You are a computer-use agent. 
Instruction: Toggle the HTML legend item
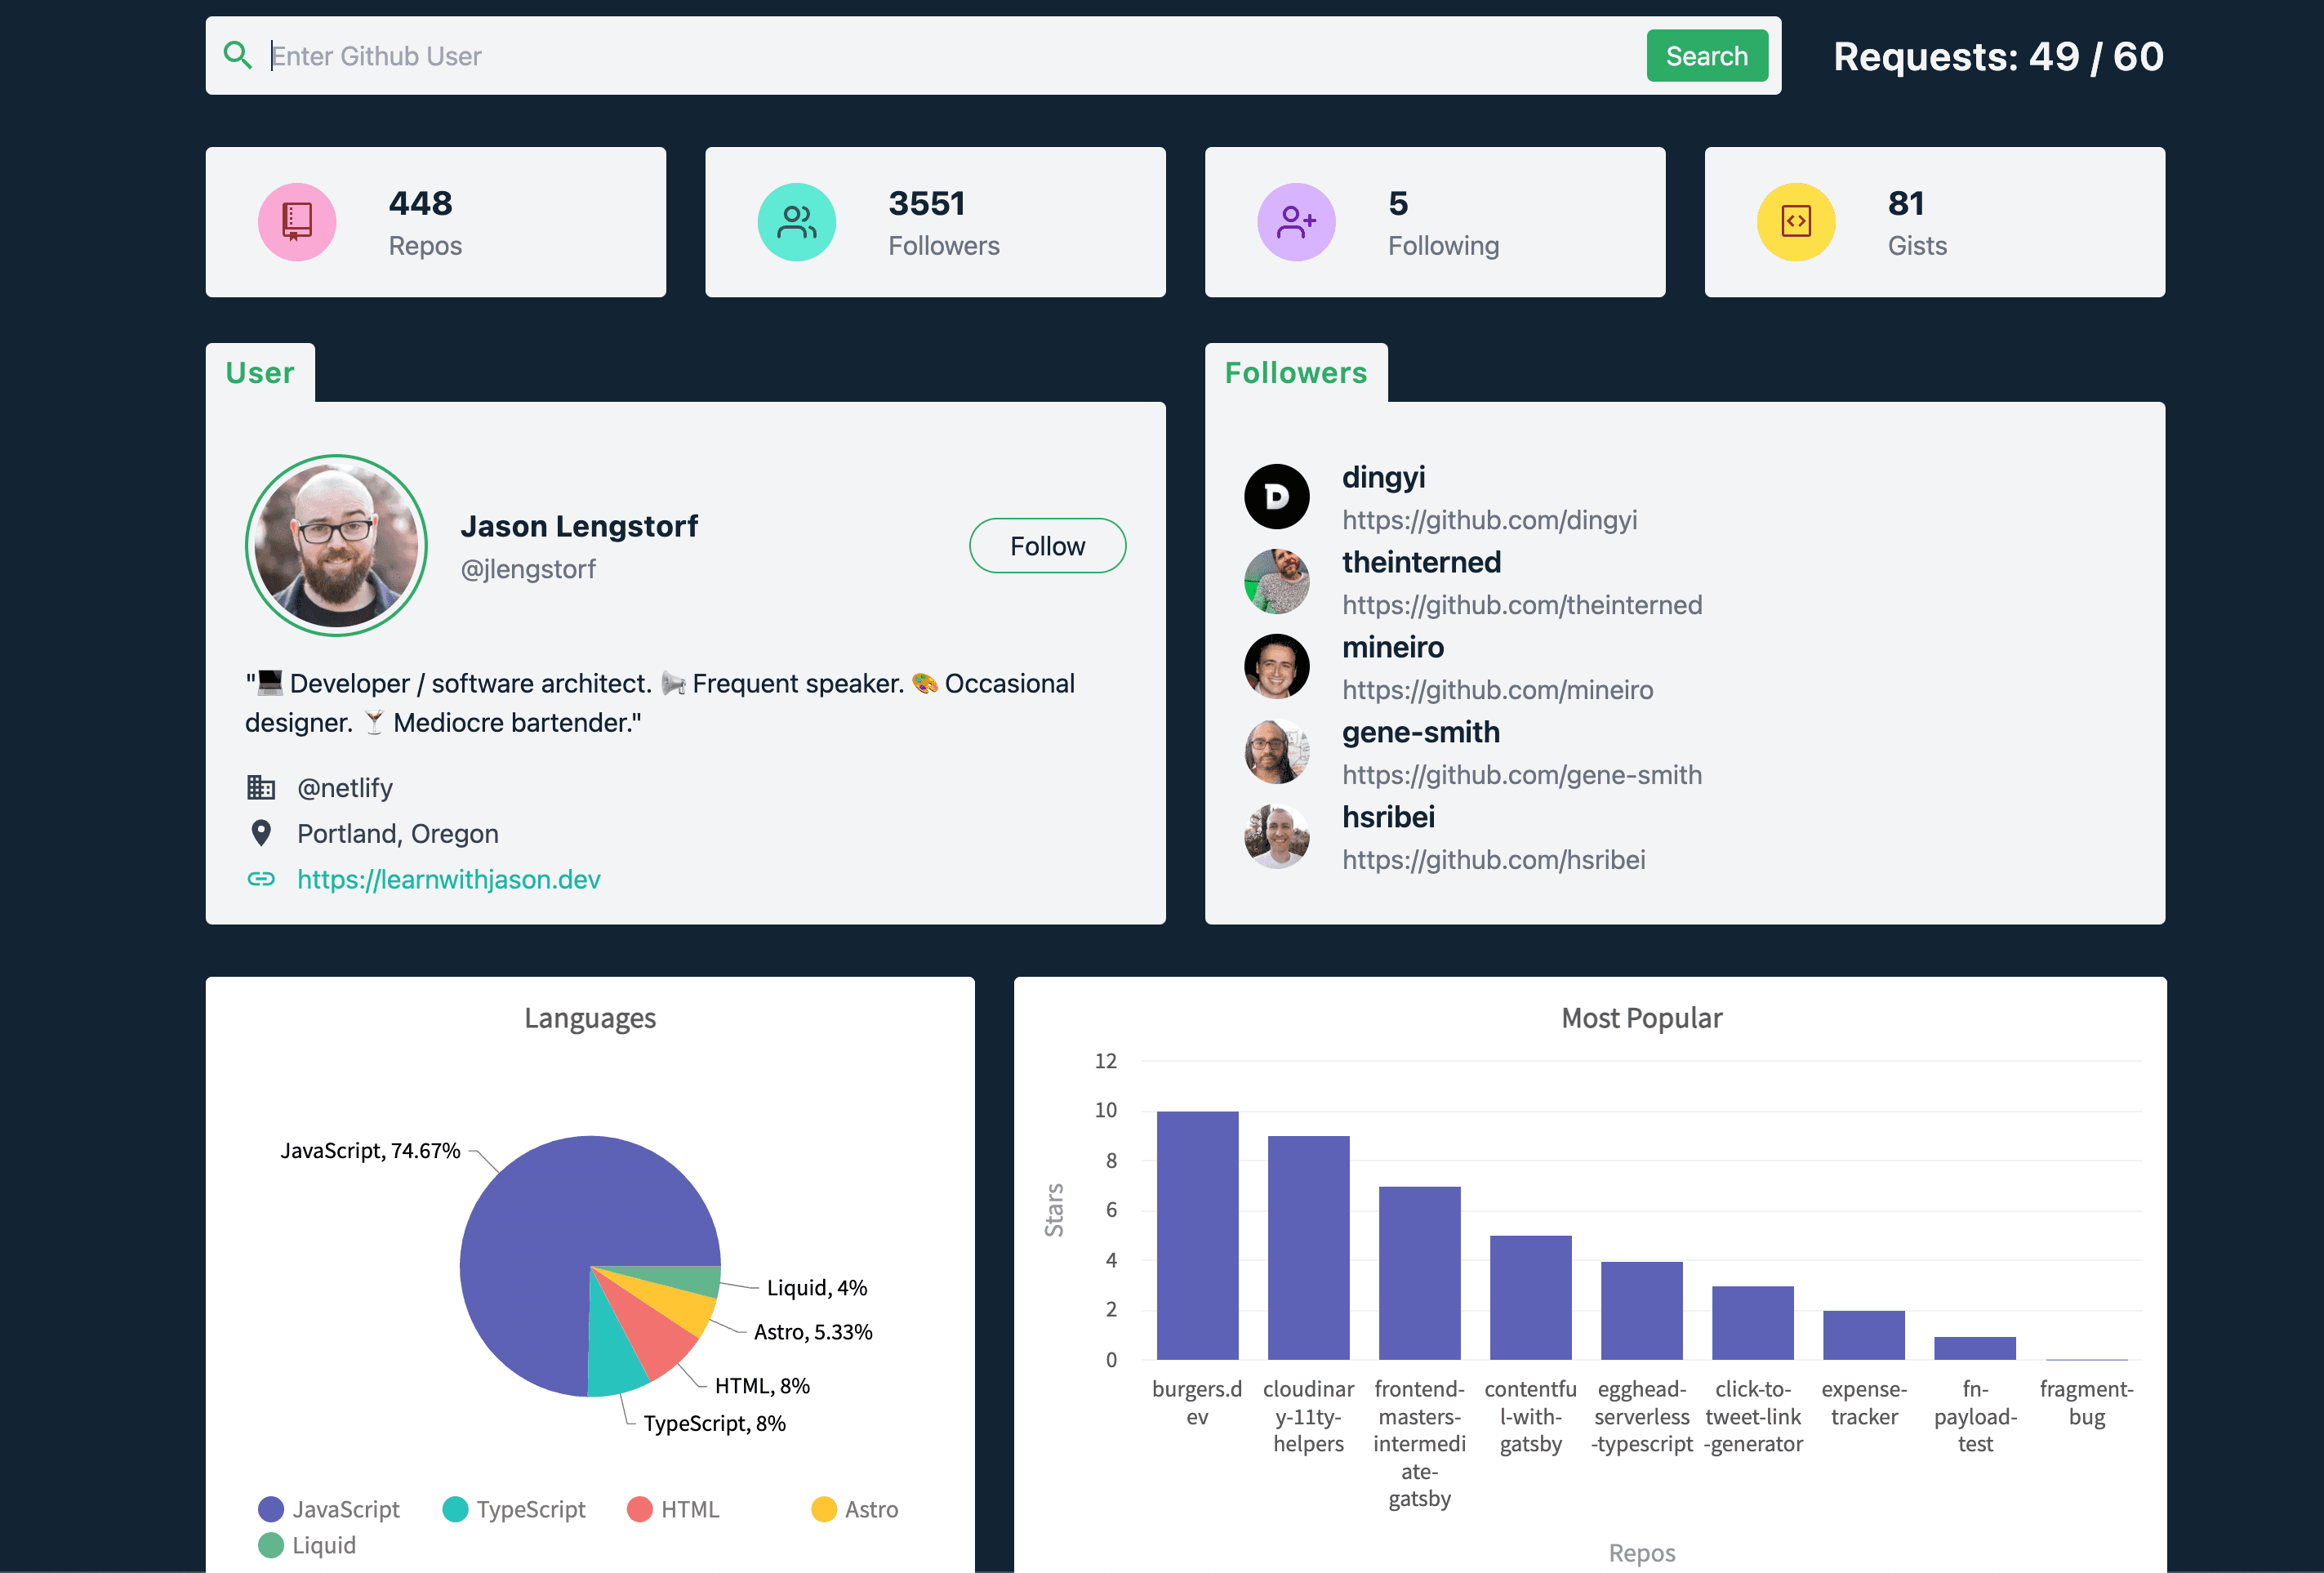[x=673, y=1509]
